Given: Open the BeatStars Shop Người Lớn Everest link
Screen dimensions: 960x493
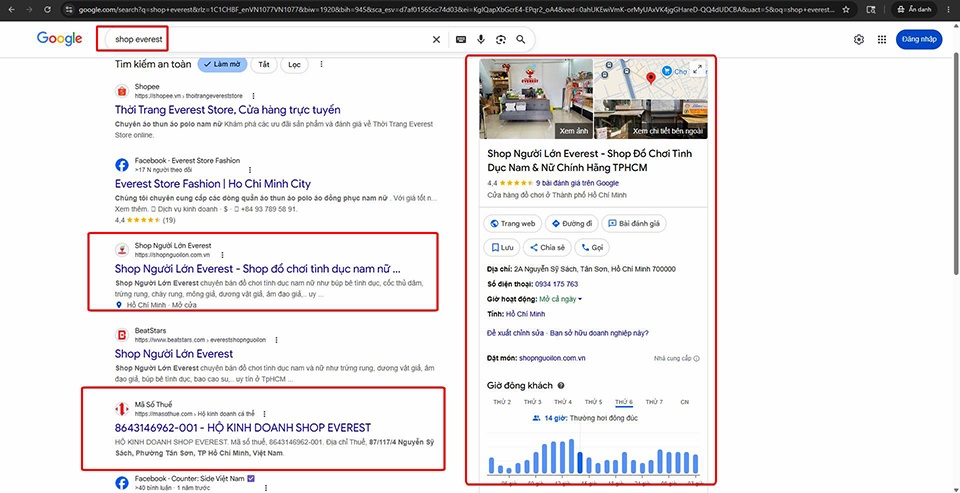Looking at the screenshot, I should pyautogui.click(x=174, y=354).
